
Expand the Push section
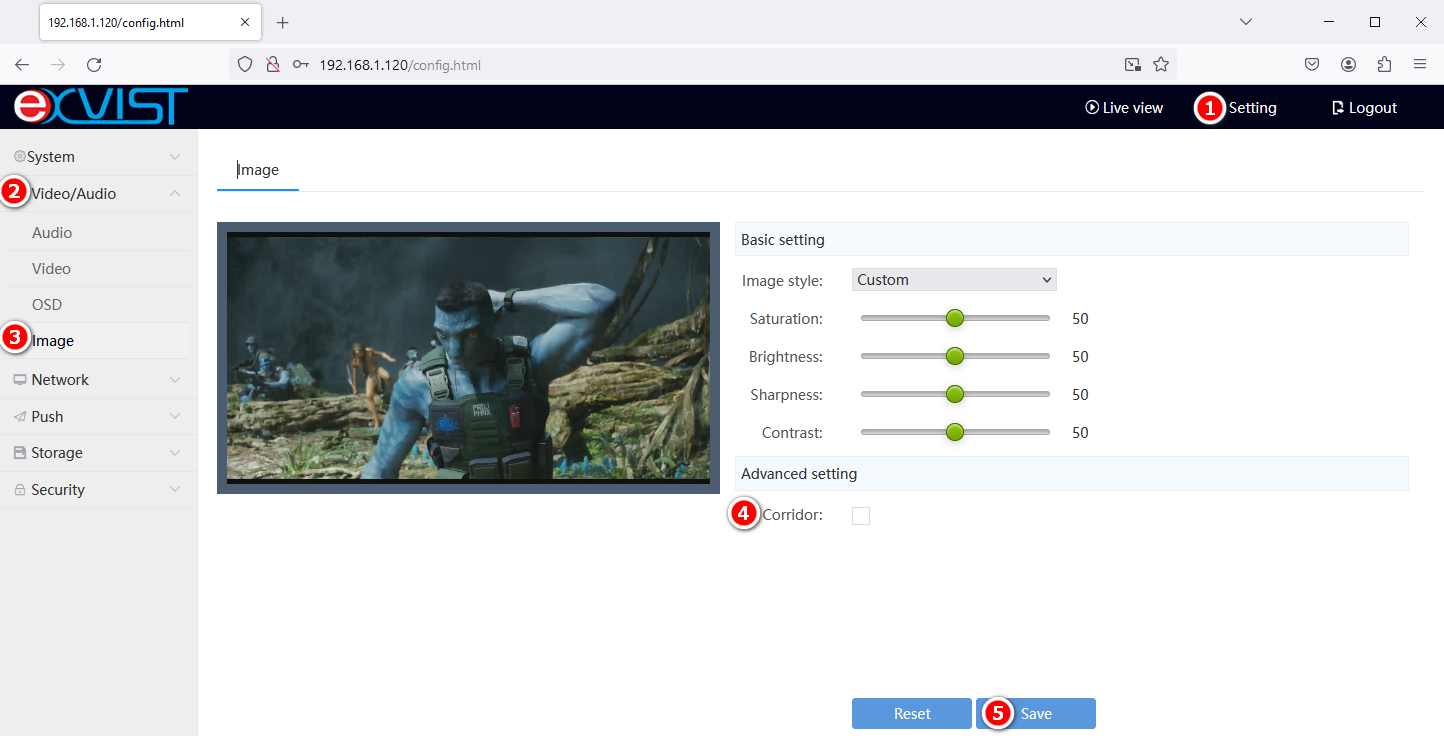click(x=98, y=417)
